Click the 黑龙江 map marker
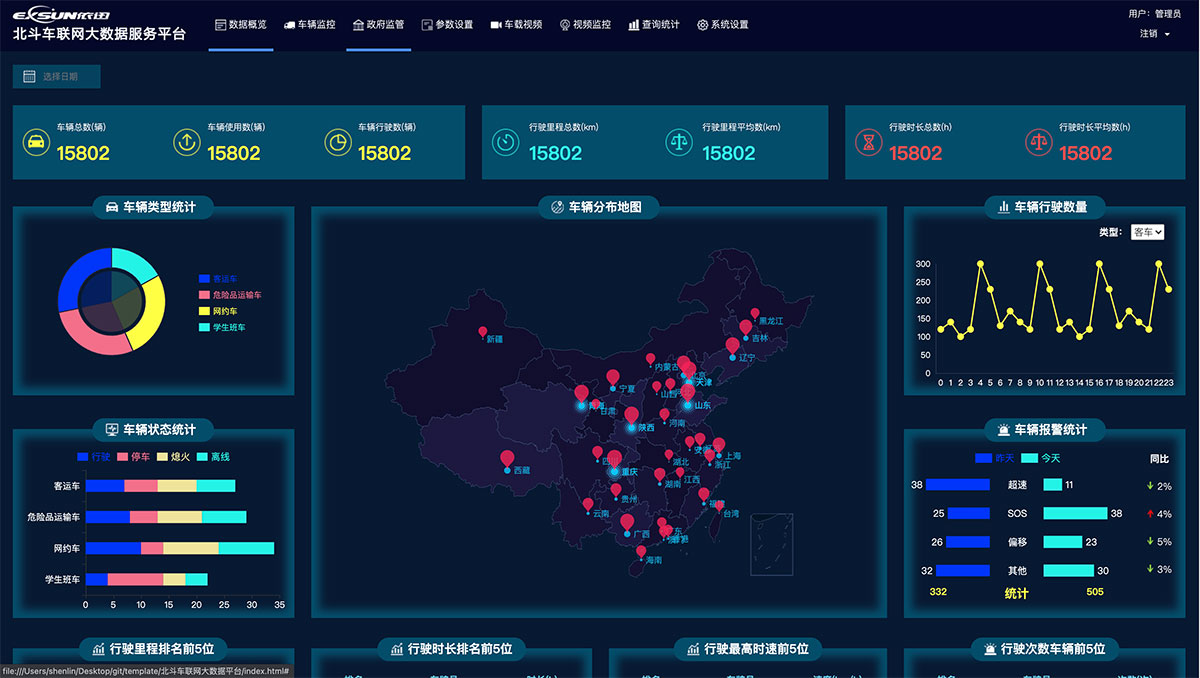 point(755,314)
